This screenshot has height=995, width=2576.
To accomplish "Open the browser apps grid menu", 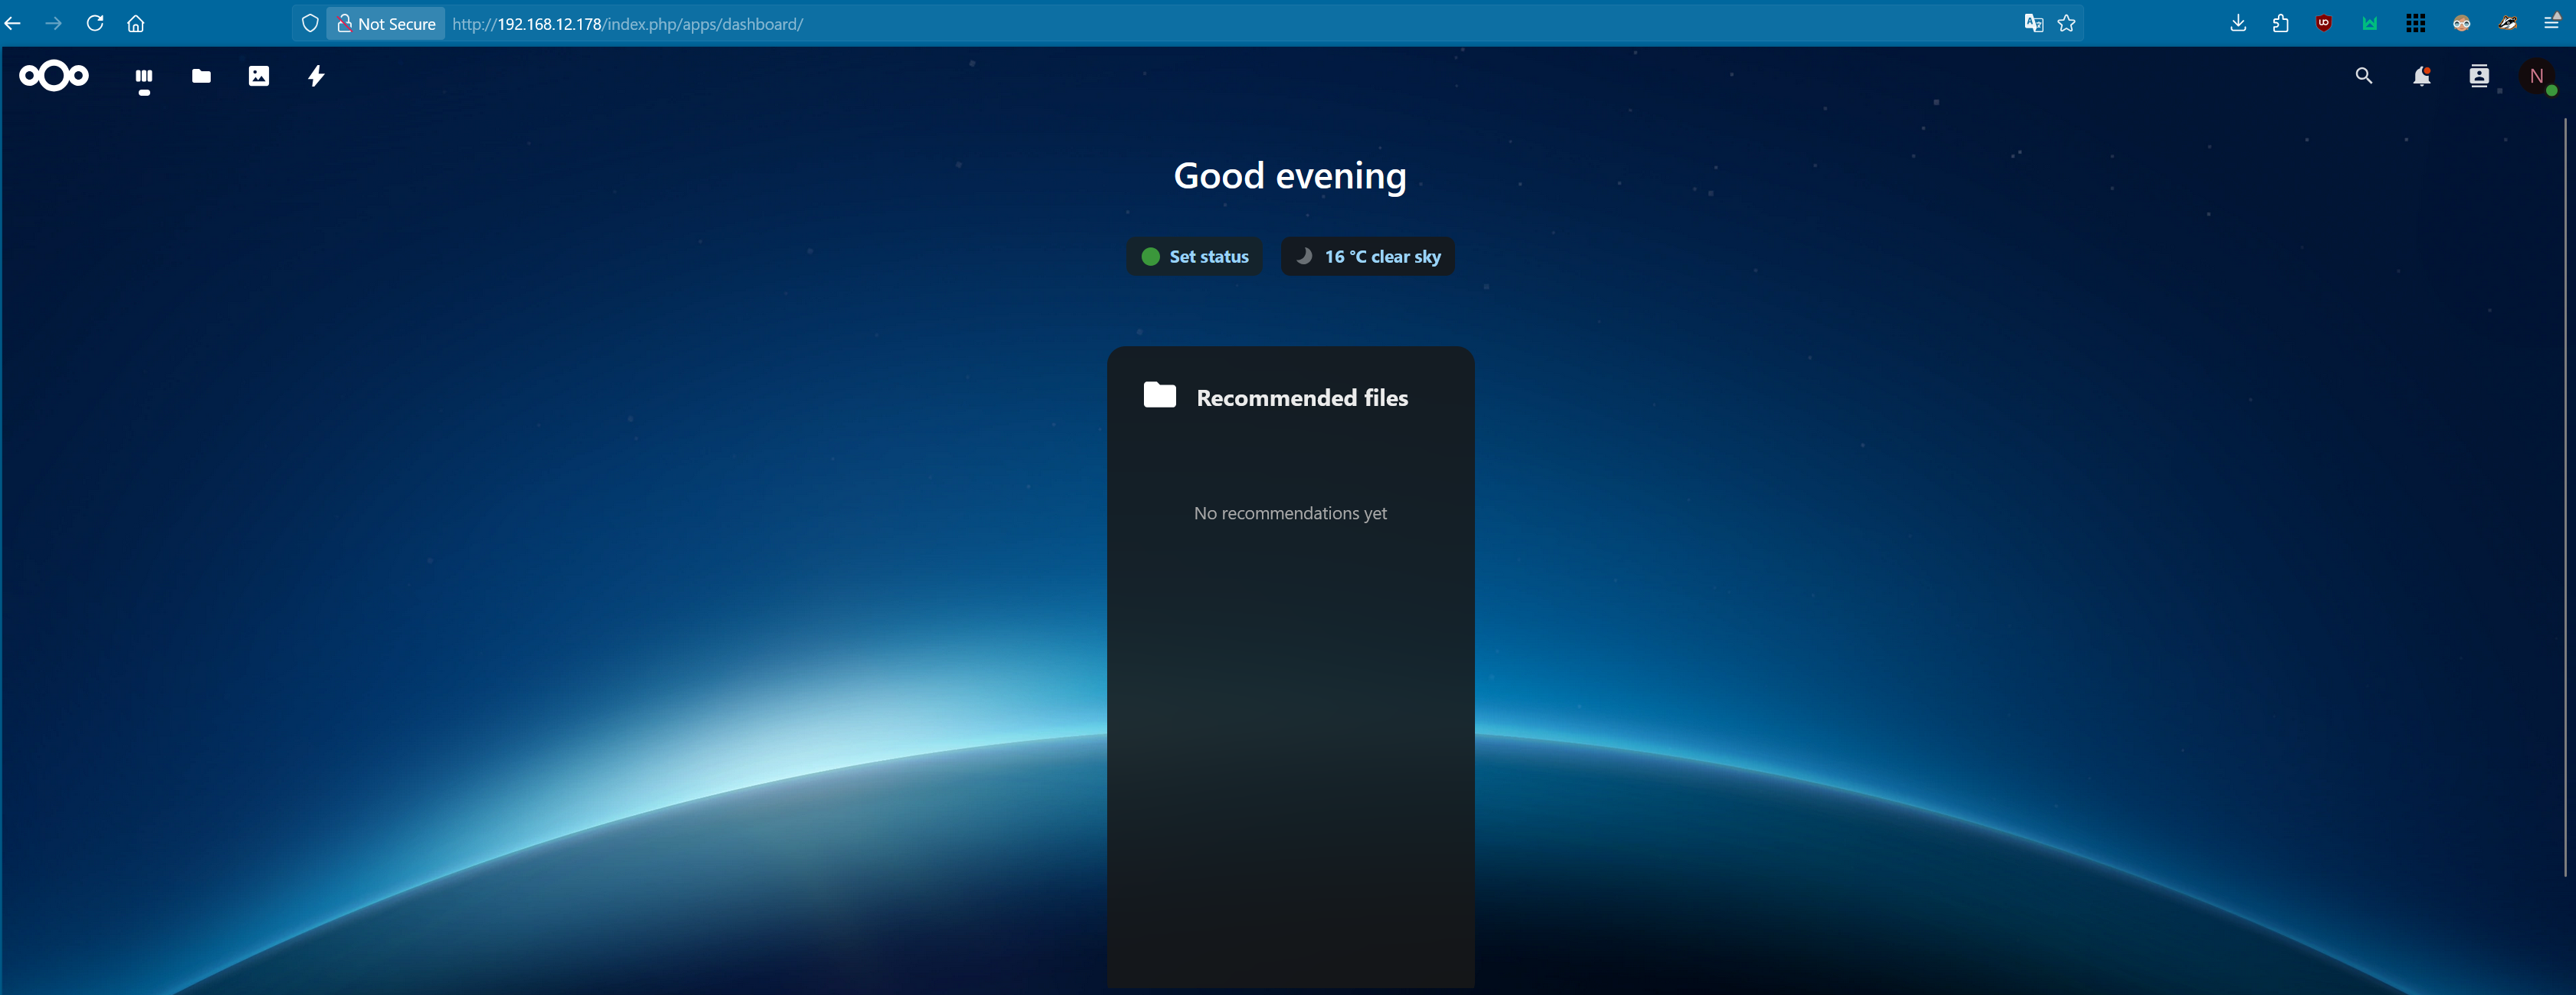I will [2416, 22].
